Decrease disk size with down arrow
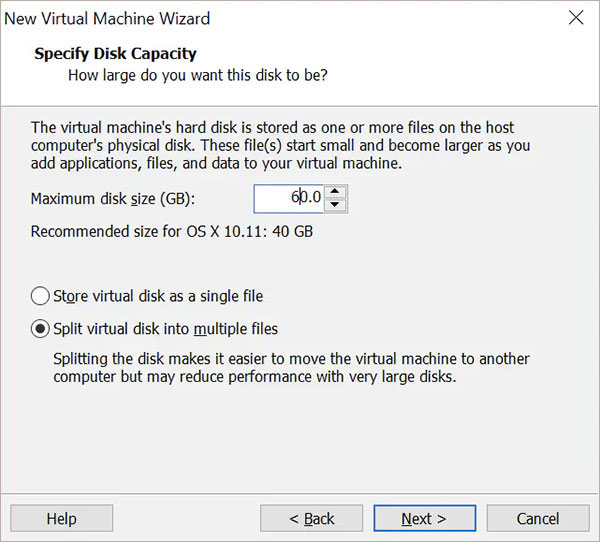This screenshot has height=542, width=600. pos(336,205)
